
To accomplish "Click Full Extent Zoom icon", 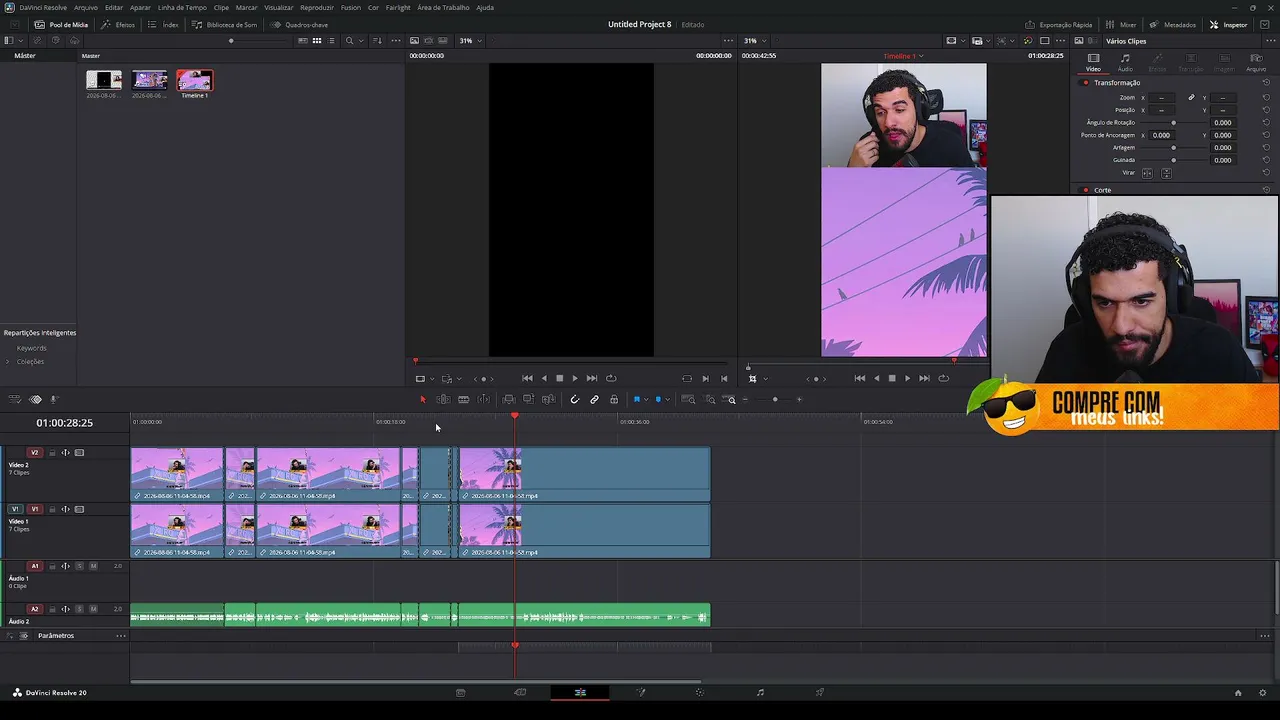I will (688, 400).
